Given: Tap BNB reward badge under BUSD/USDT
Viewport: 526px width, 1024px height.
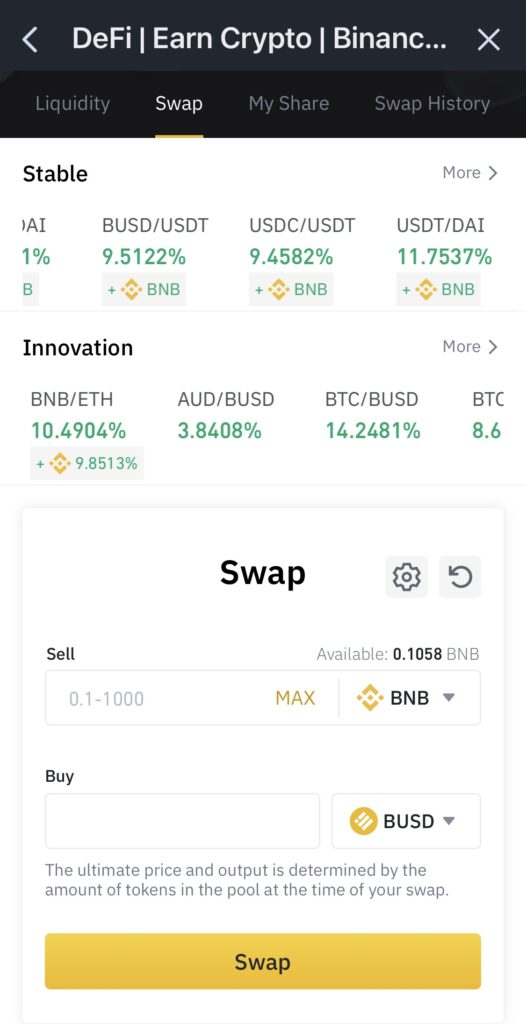Looking at the screenshot, I should click(x=144, y=289).
